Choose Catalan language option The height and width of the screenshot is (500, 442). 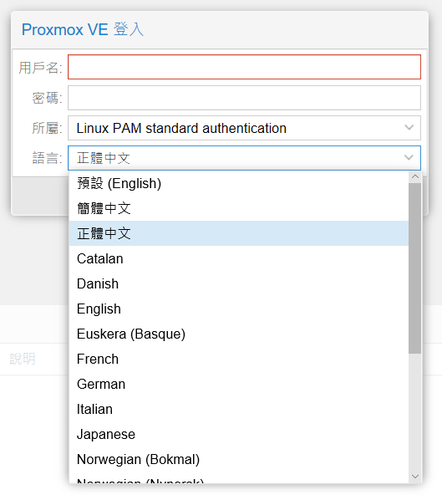click(x=239, y=259)
